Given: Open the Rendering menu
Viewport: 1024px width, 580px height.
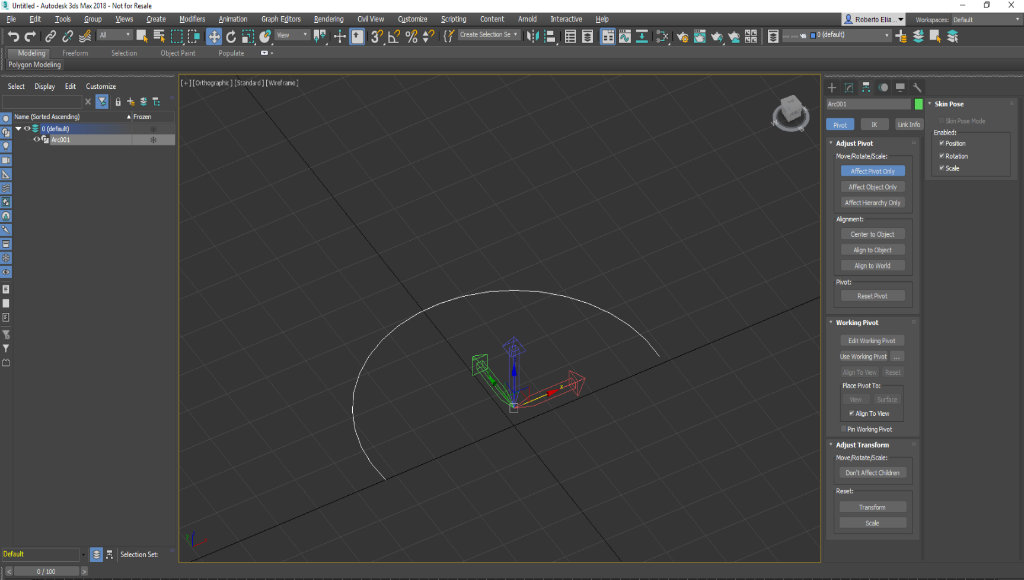Looking at the screenshot, I should pyautogui.click(x=328, y=19).
